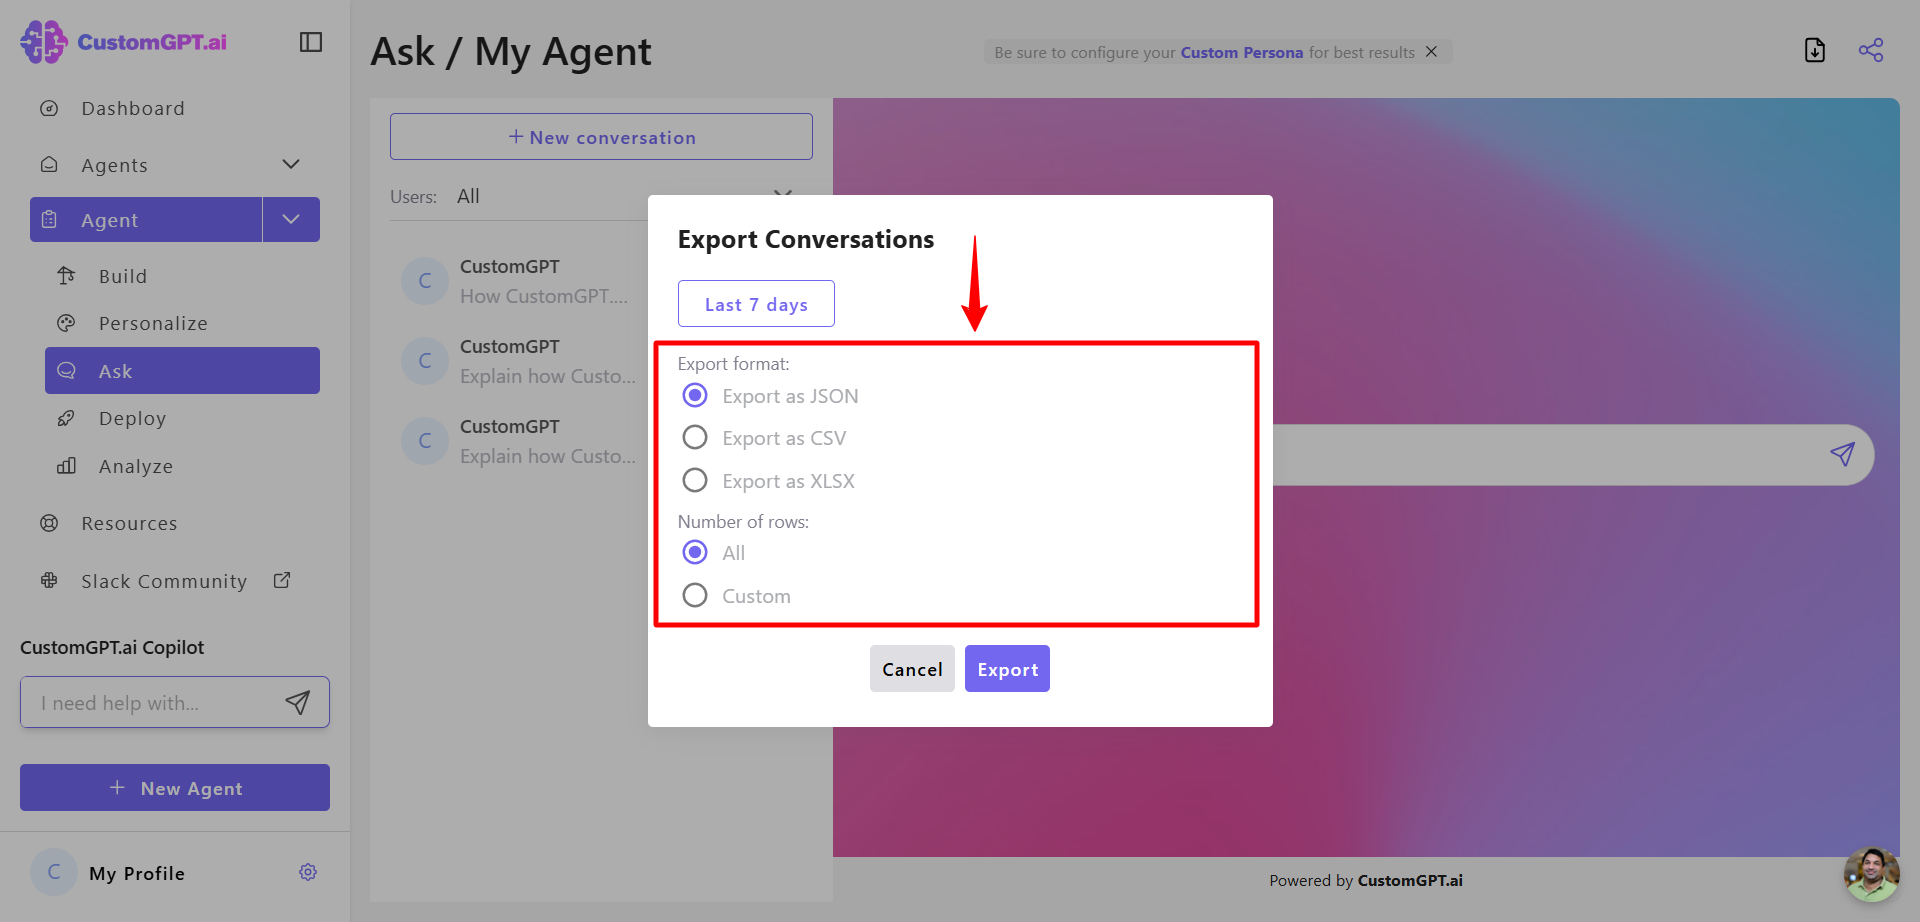Open the Analyze menu item
Image resolution: width=1920 pixels, height=922 pixels.
point(136,466)
